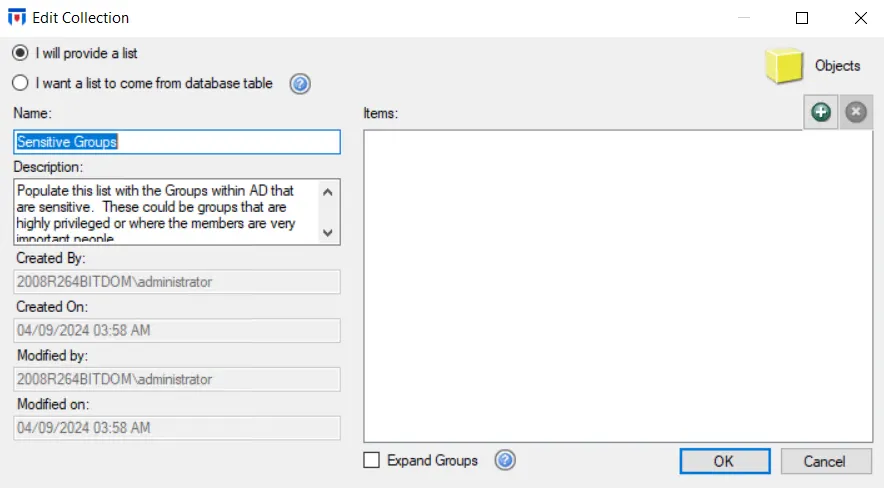The width and height of the screenshot is (884, 488).
Task: Click the Cancel button
Action: pos(826,462)
